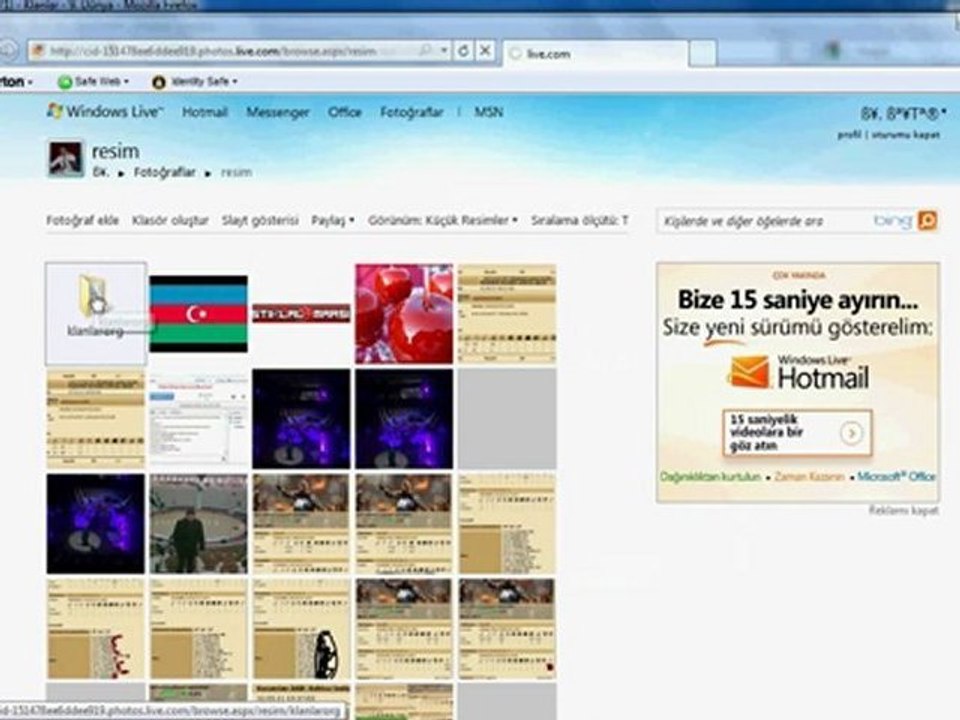Click the profil link

tap(849, 135)
